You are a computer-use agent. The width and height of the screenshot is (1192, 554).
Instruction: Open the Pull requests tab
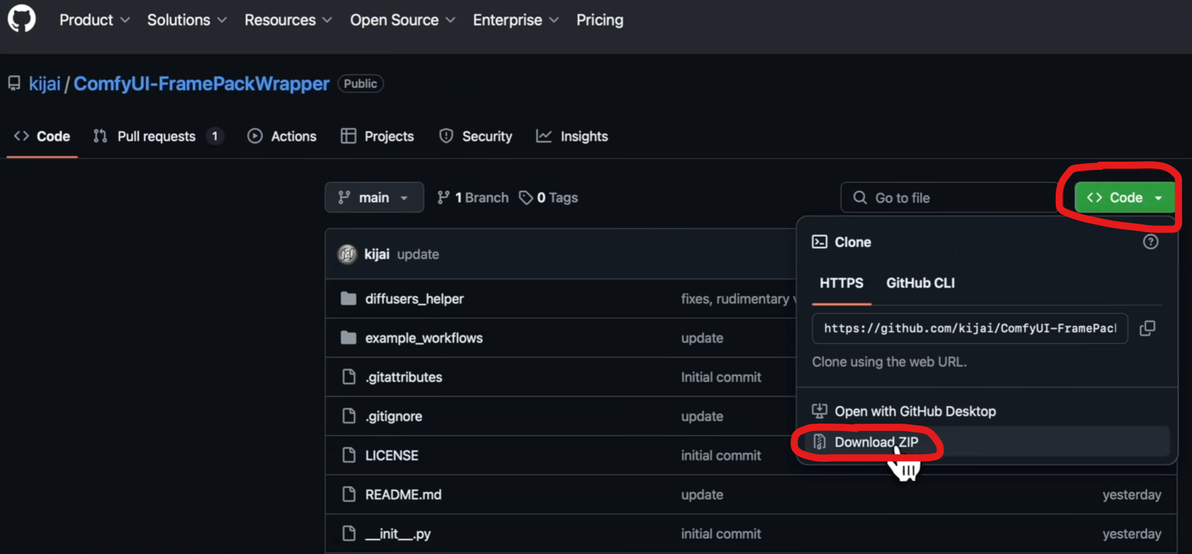(x=156, y=136)
